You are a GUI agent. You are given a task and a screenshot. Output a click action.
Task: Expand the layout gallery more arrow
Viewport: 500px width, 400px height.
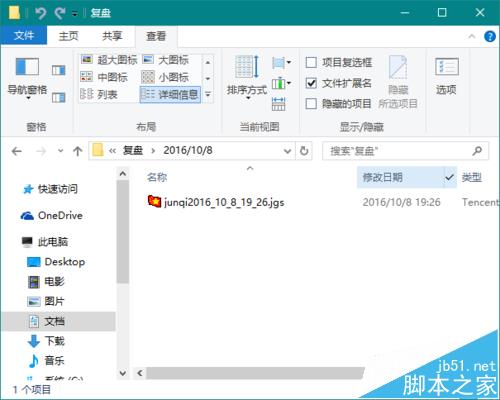pyautogui.click(x=208, y=95)
